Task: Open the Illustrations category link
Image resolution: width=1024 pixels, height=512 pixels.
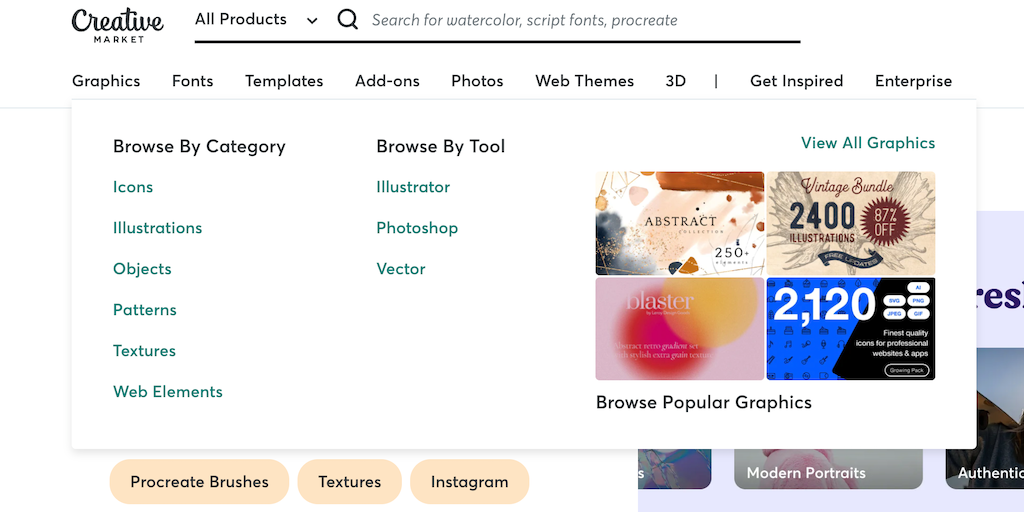Action: click(157, 228)
